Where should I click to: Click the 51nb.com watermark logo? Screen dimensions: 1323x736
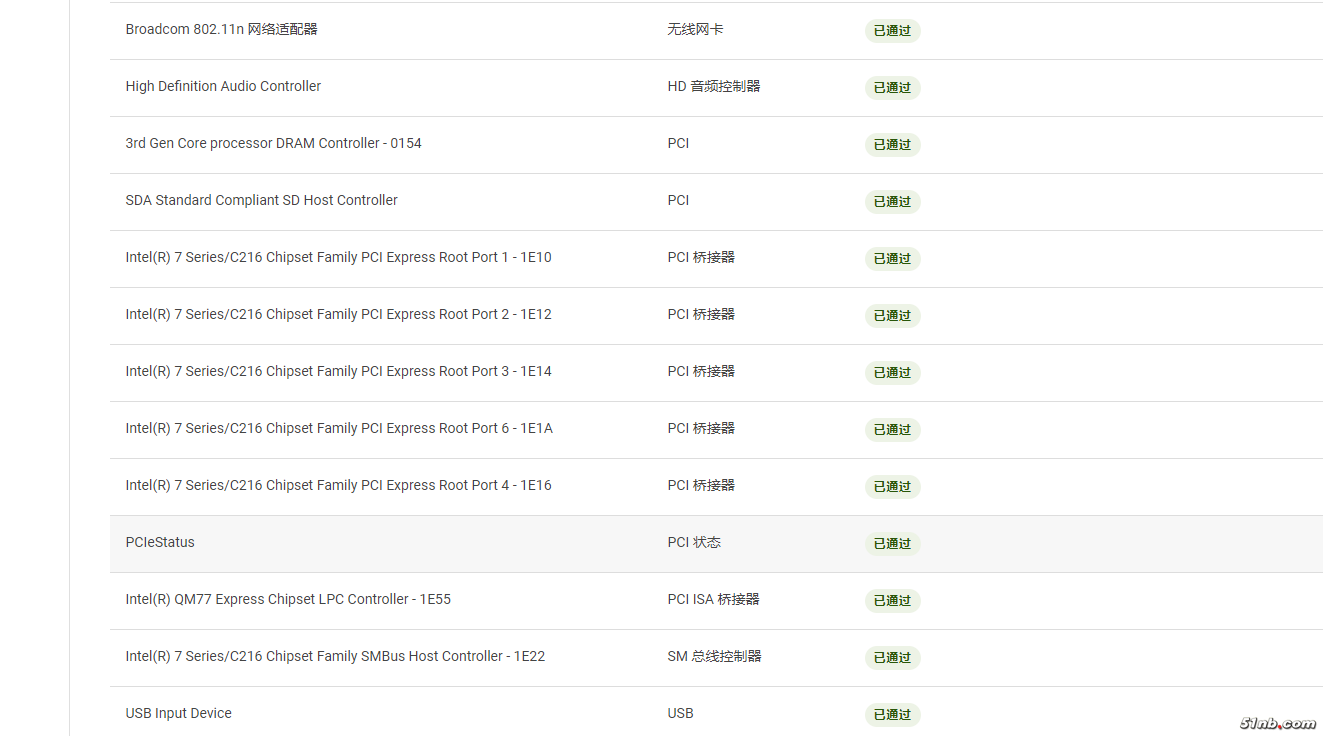point(1277,723)
